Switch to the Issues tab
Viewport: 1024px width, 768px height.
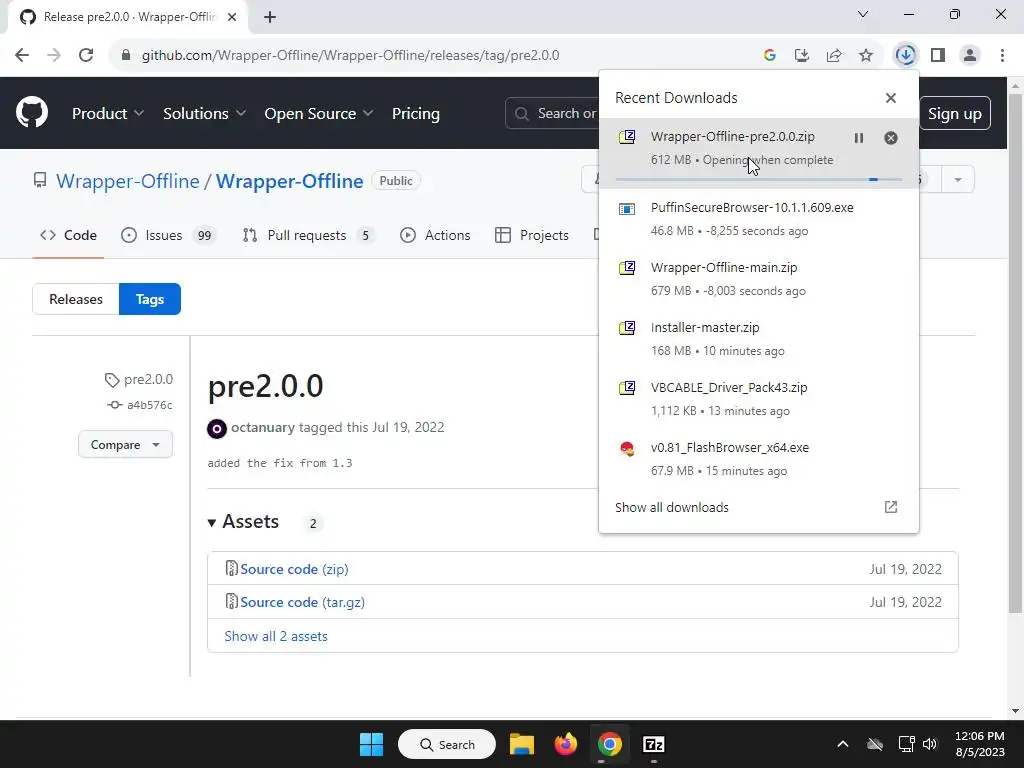pyautogui.click(x=167, y=235)
